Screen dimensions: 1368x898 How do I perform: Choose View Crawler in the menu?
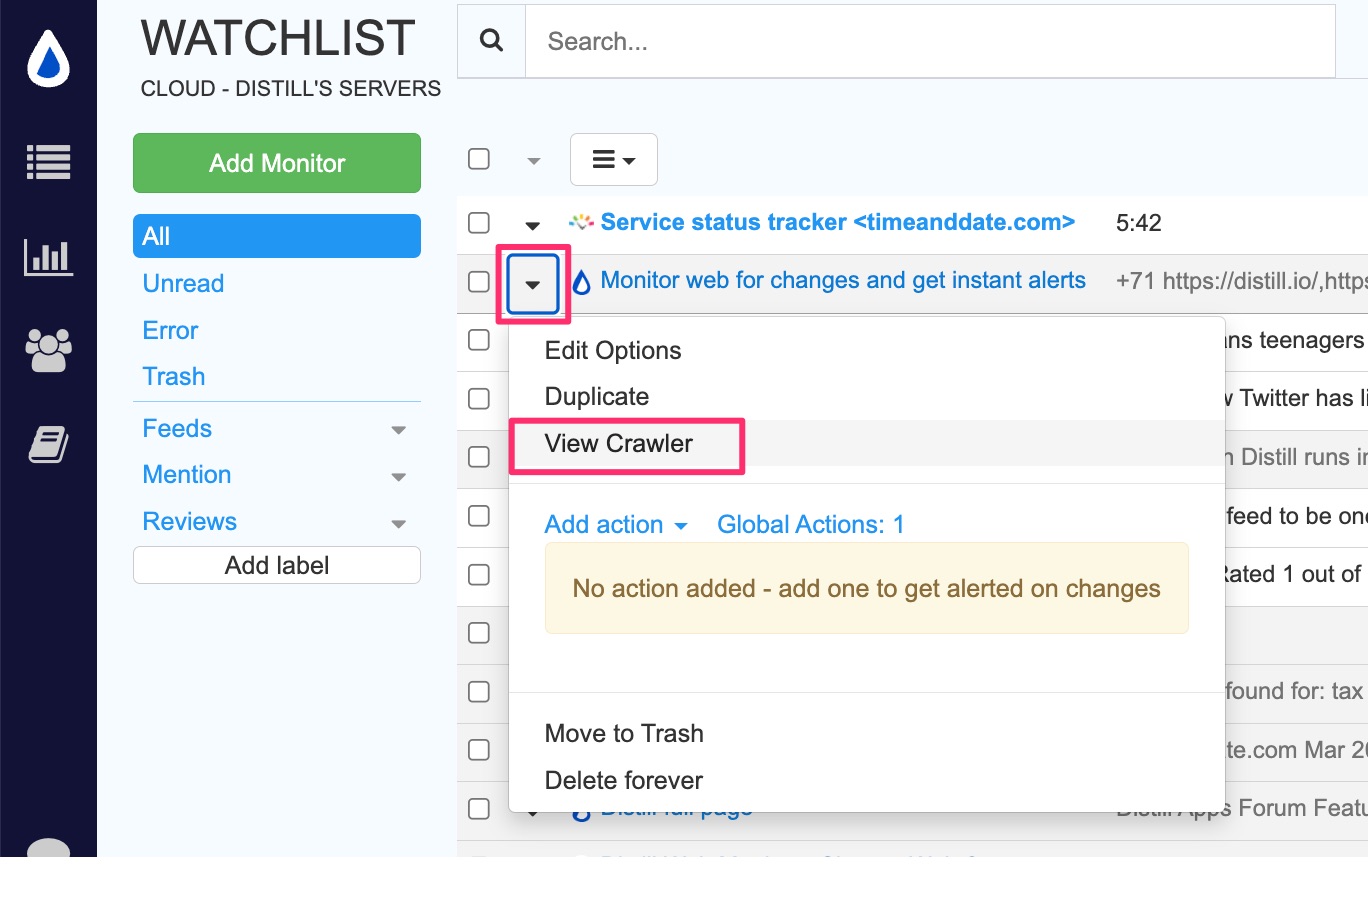click(x=618, y=443)
